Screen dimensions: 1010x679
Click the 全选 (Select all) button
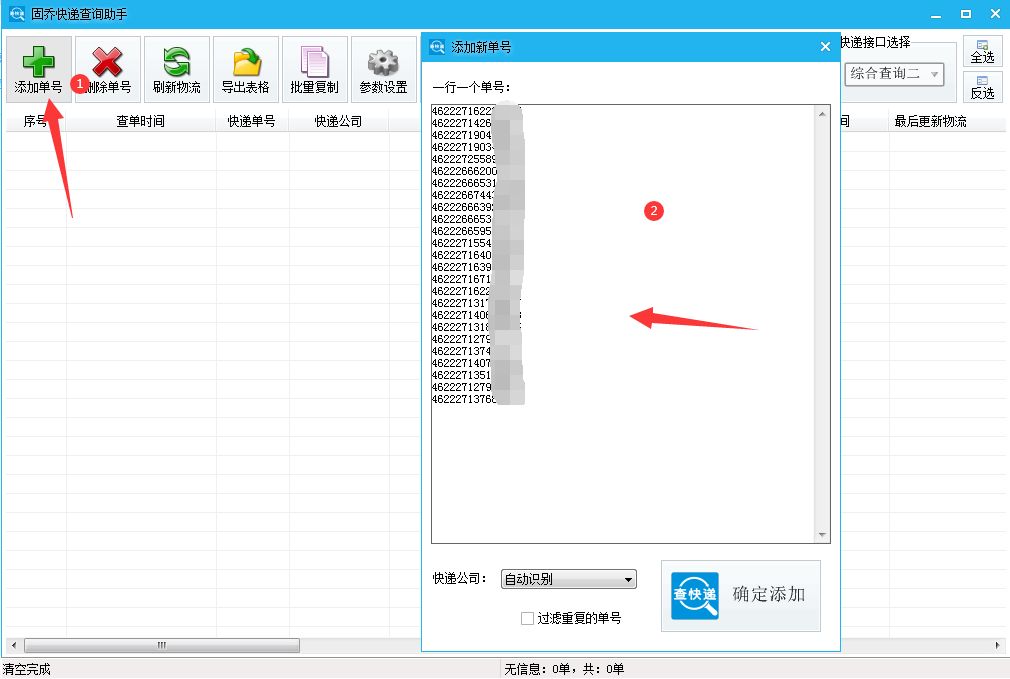[x=983, y=51]
